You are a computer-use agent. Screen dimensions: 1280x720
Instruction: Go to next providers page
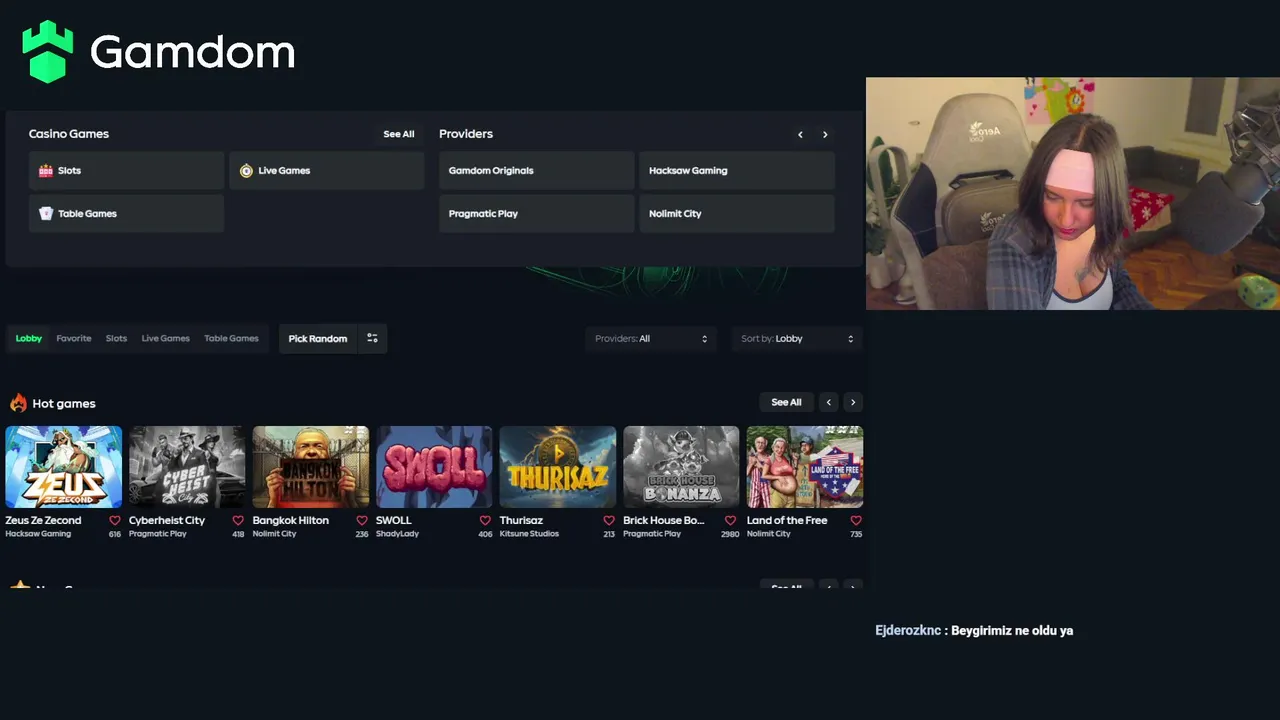(825, 135)
